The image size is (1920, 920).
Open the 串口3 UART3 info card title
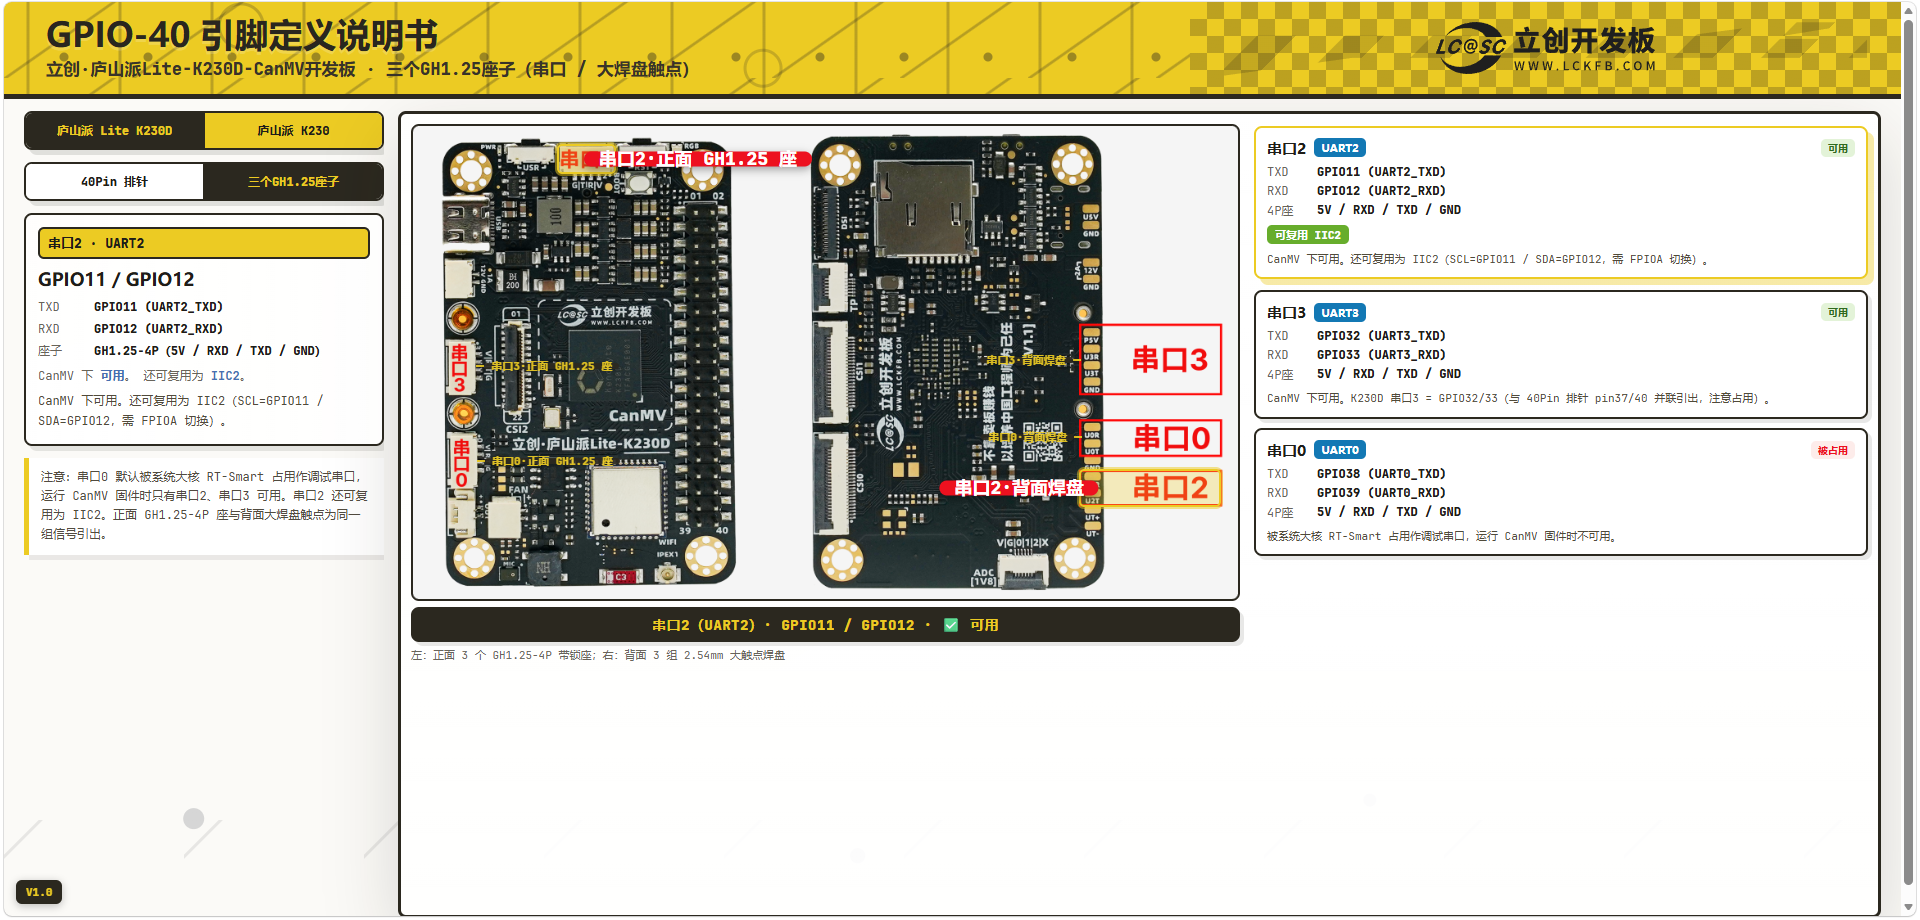(x=1286, y=313)
